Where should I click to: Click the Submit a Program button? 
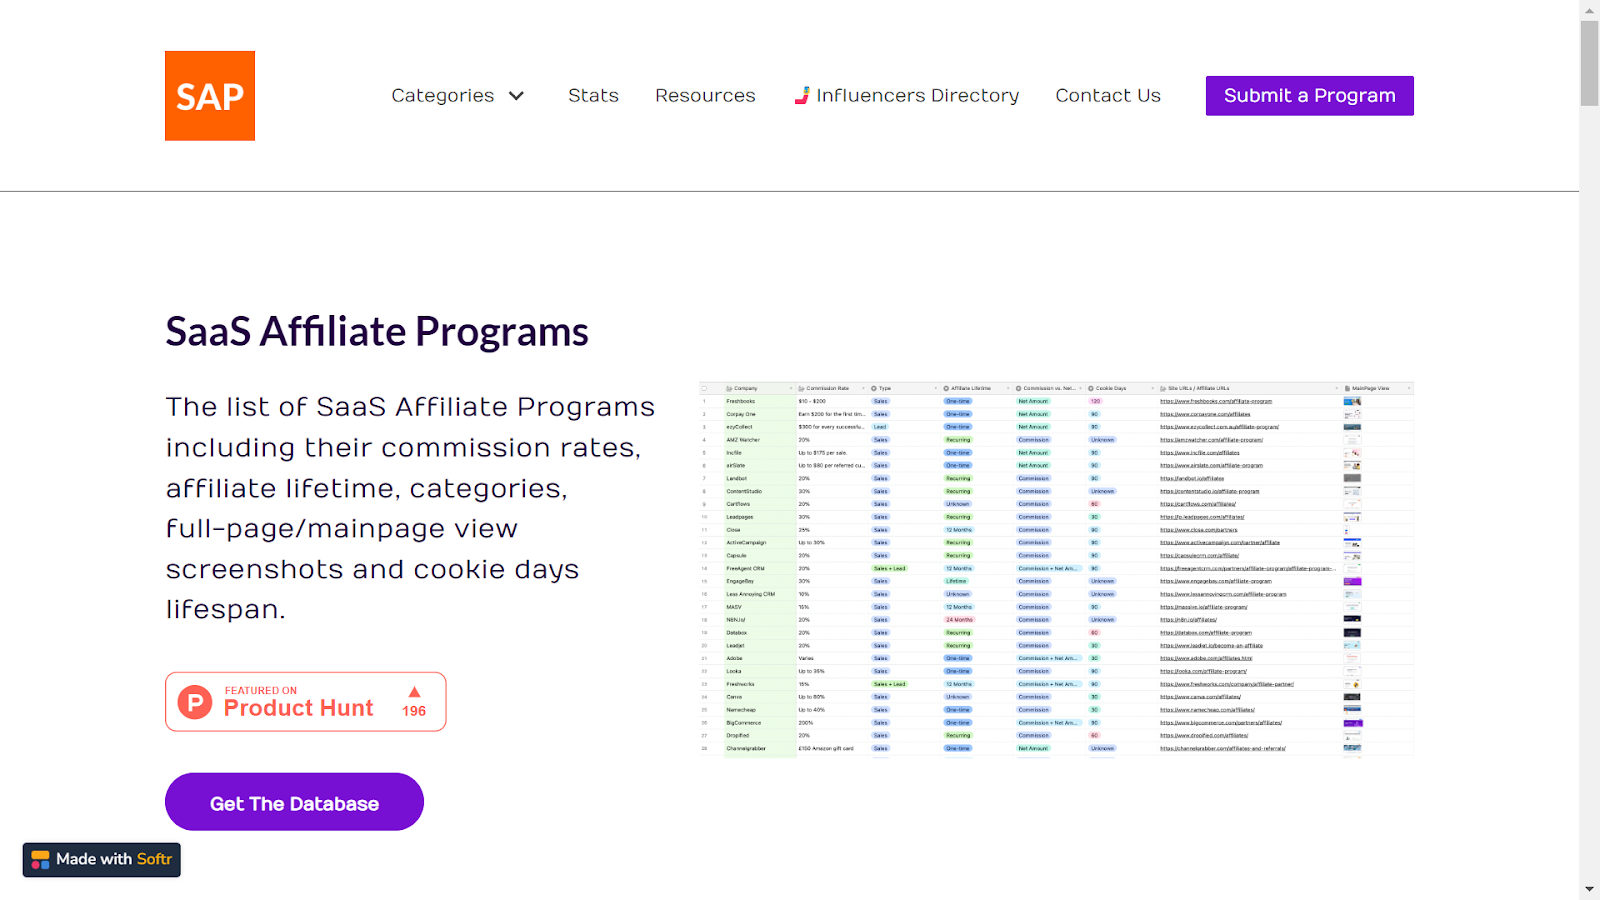1310,96
